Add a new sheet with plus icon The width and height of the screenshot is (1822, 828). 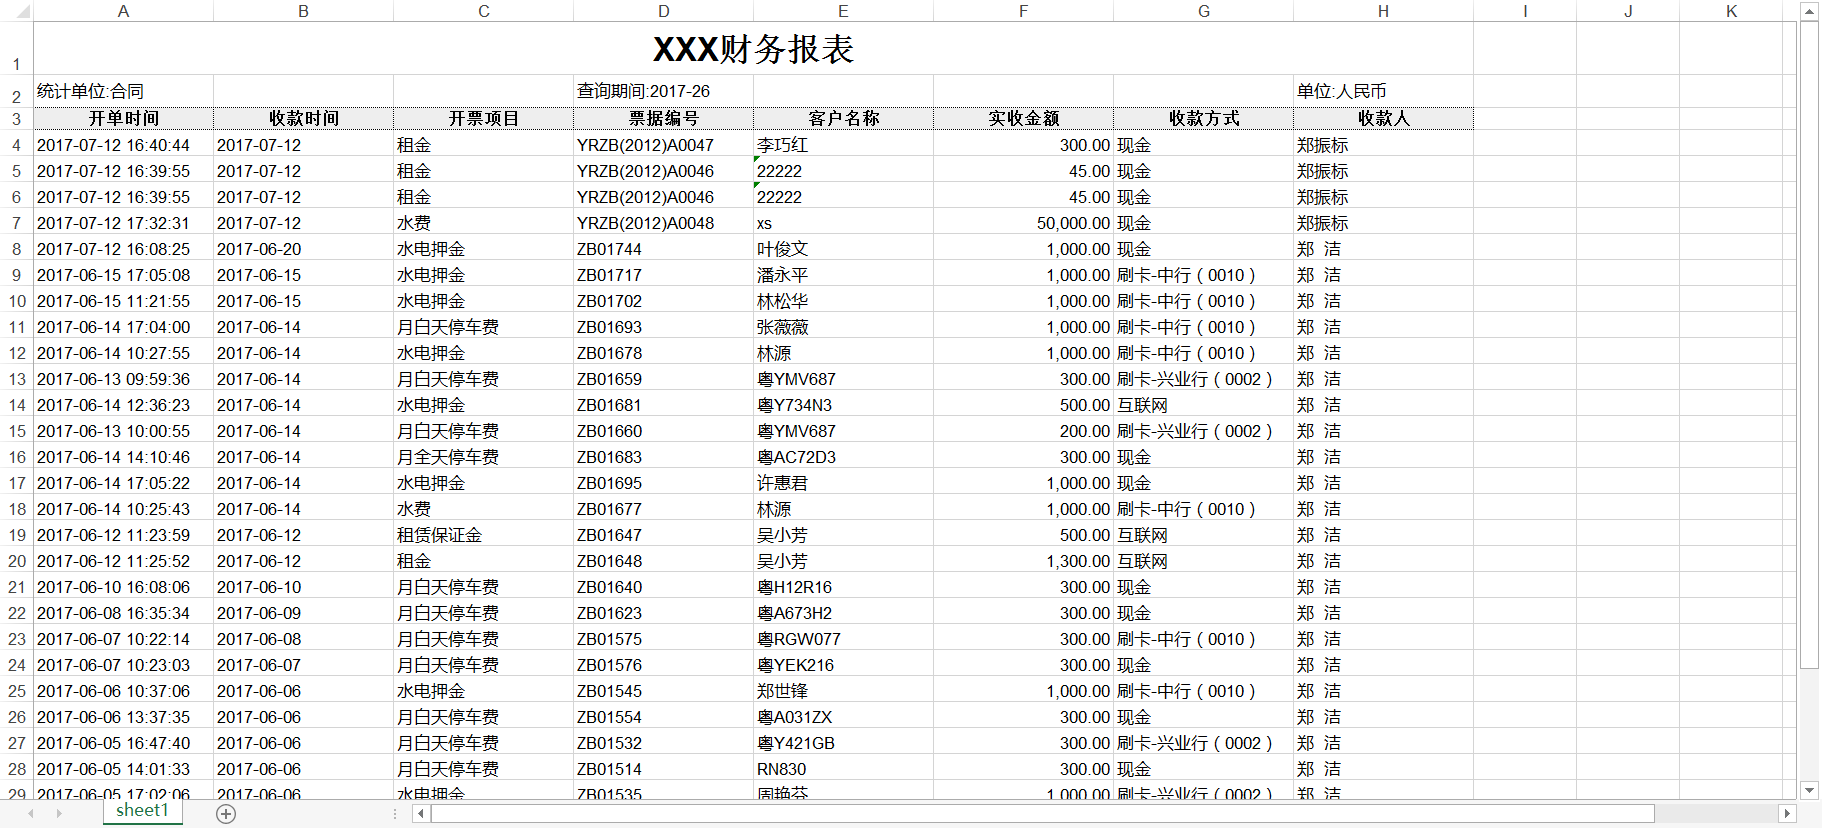tap(226, 814)
